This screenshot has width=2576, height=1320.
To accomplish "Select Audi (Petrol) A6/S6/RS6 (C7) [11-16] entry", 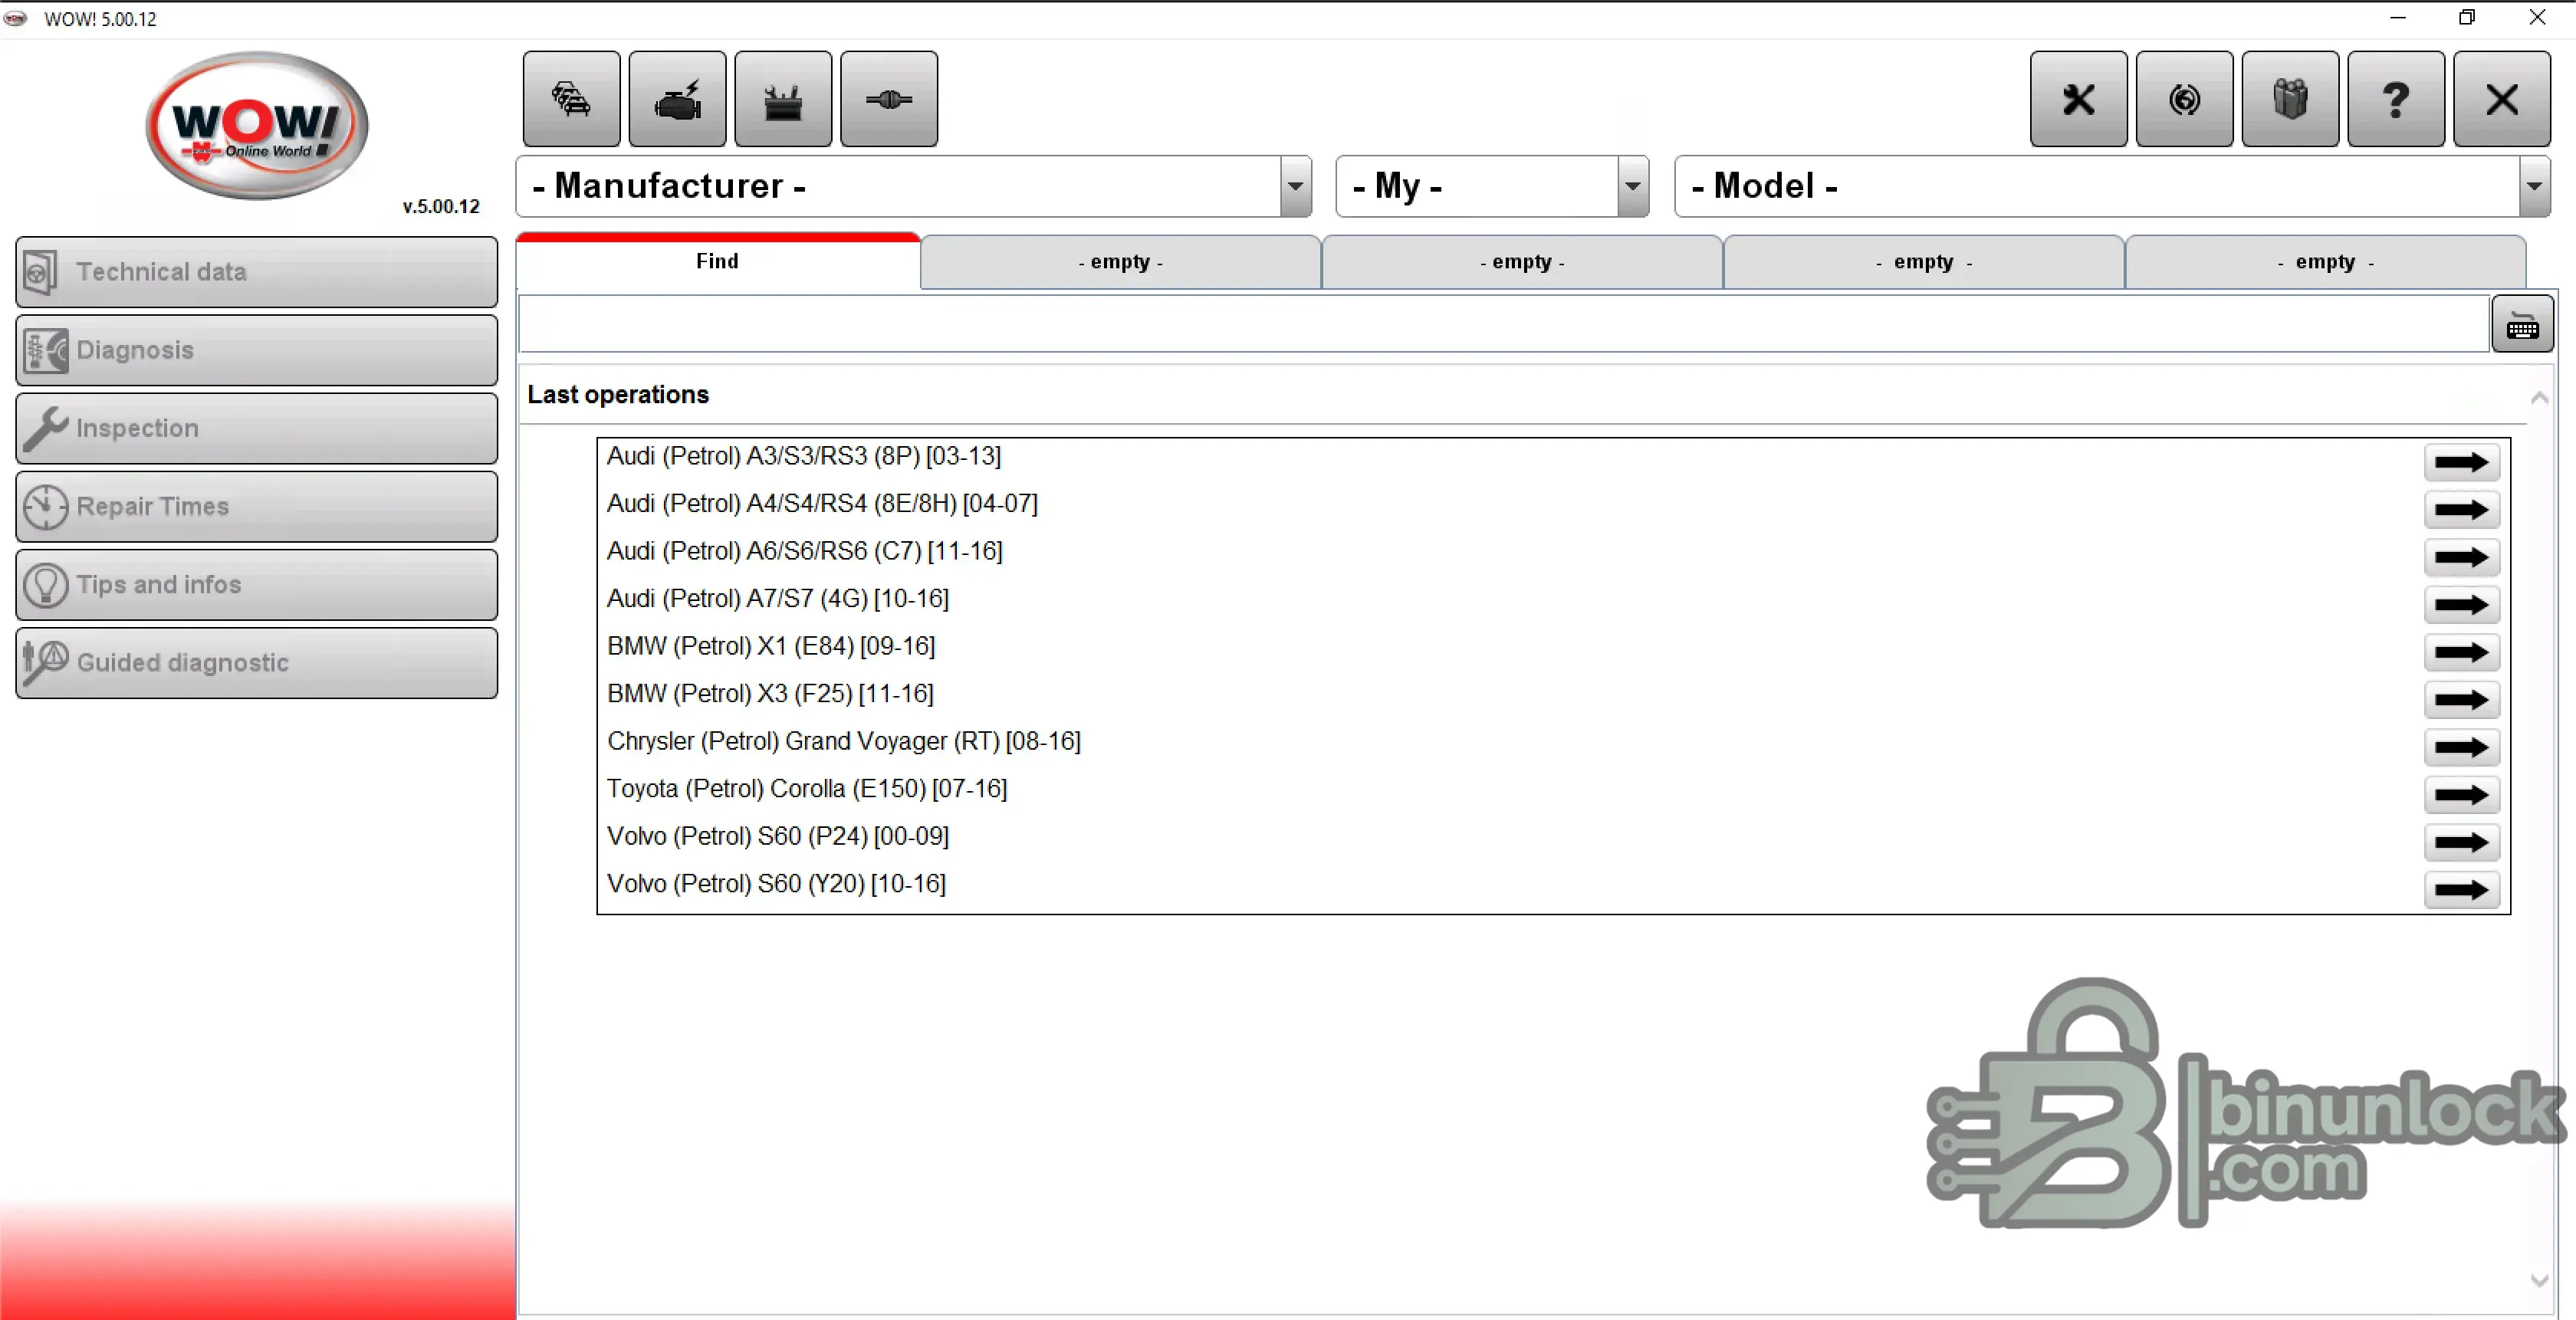I will (805, 551).
